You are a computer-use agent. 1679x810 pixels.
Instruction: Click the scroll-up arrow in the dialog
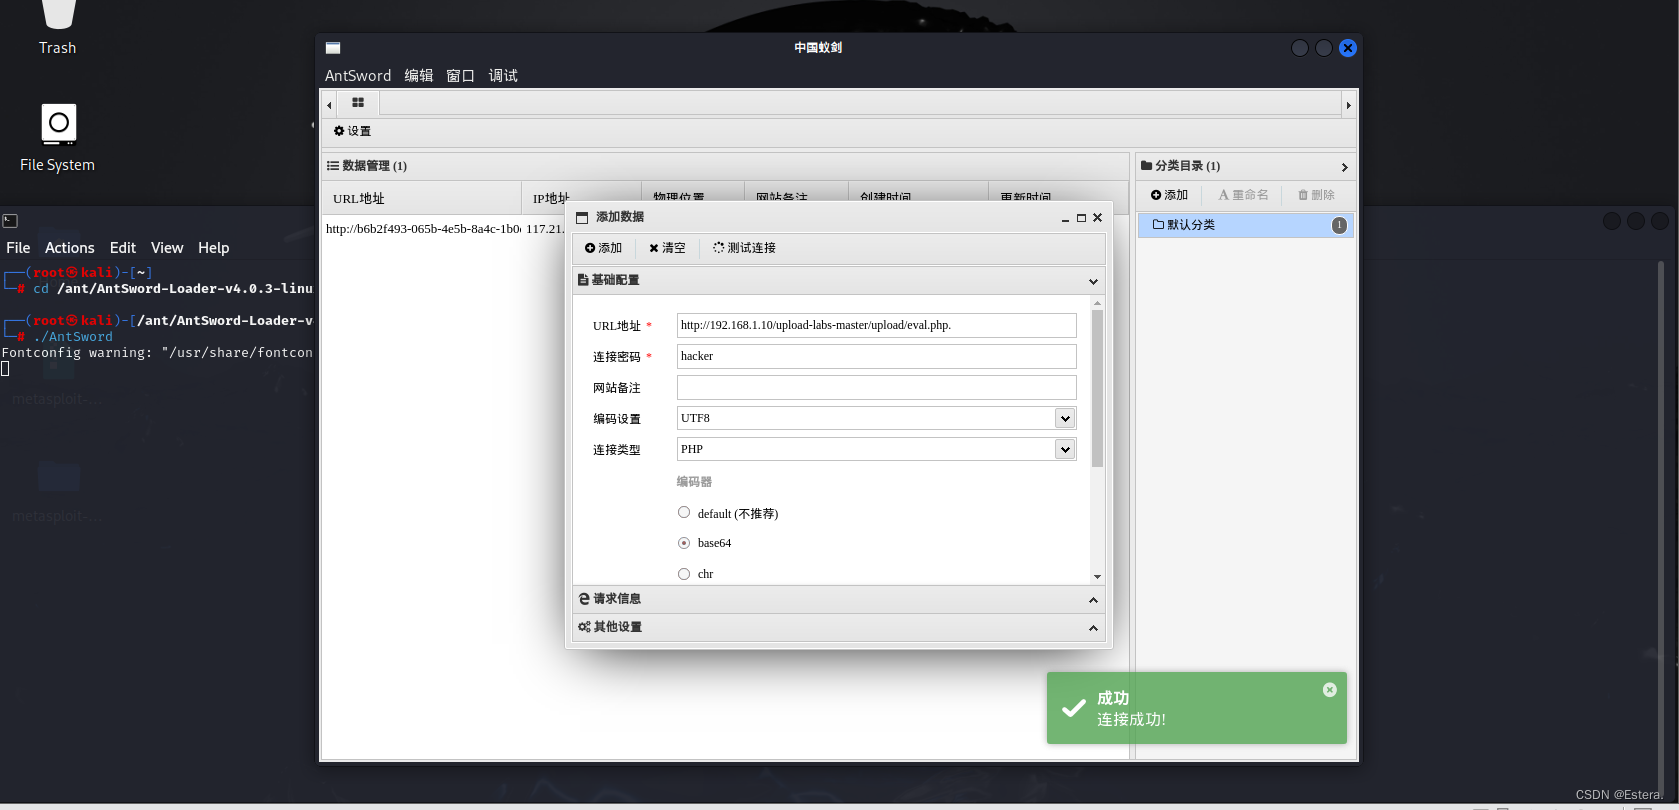pyautogui.click(x=1097, y=302)
